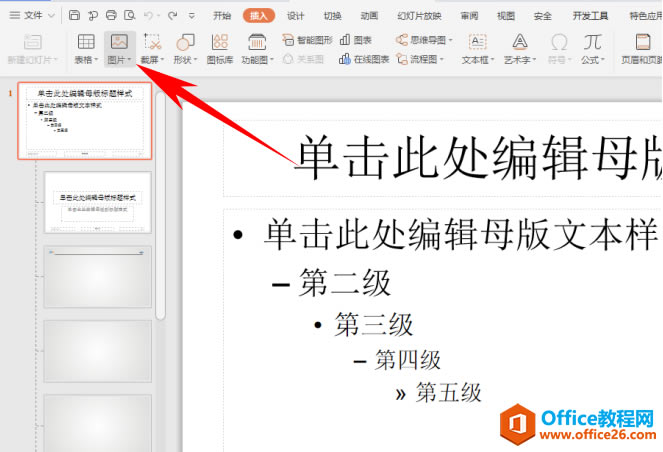
Task: Click the 在线图表 online chart button
Action: [x=364, y=59]
